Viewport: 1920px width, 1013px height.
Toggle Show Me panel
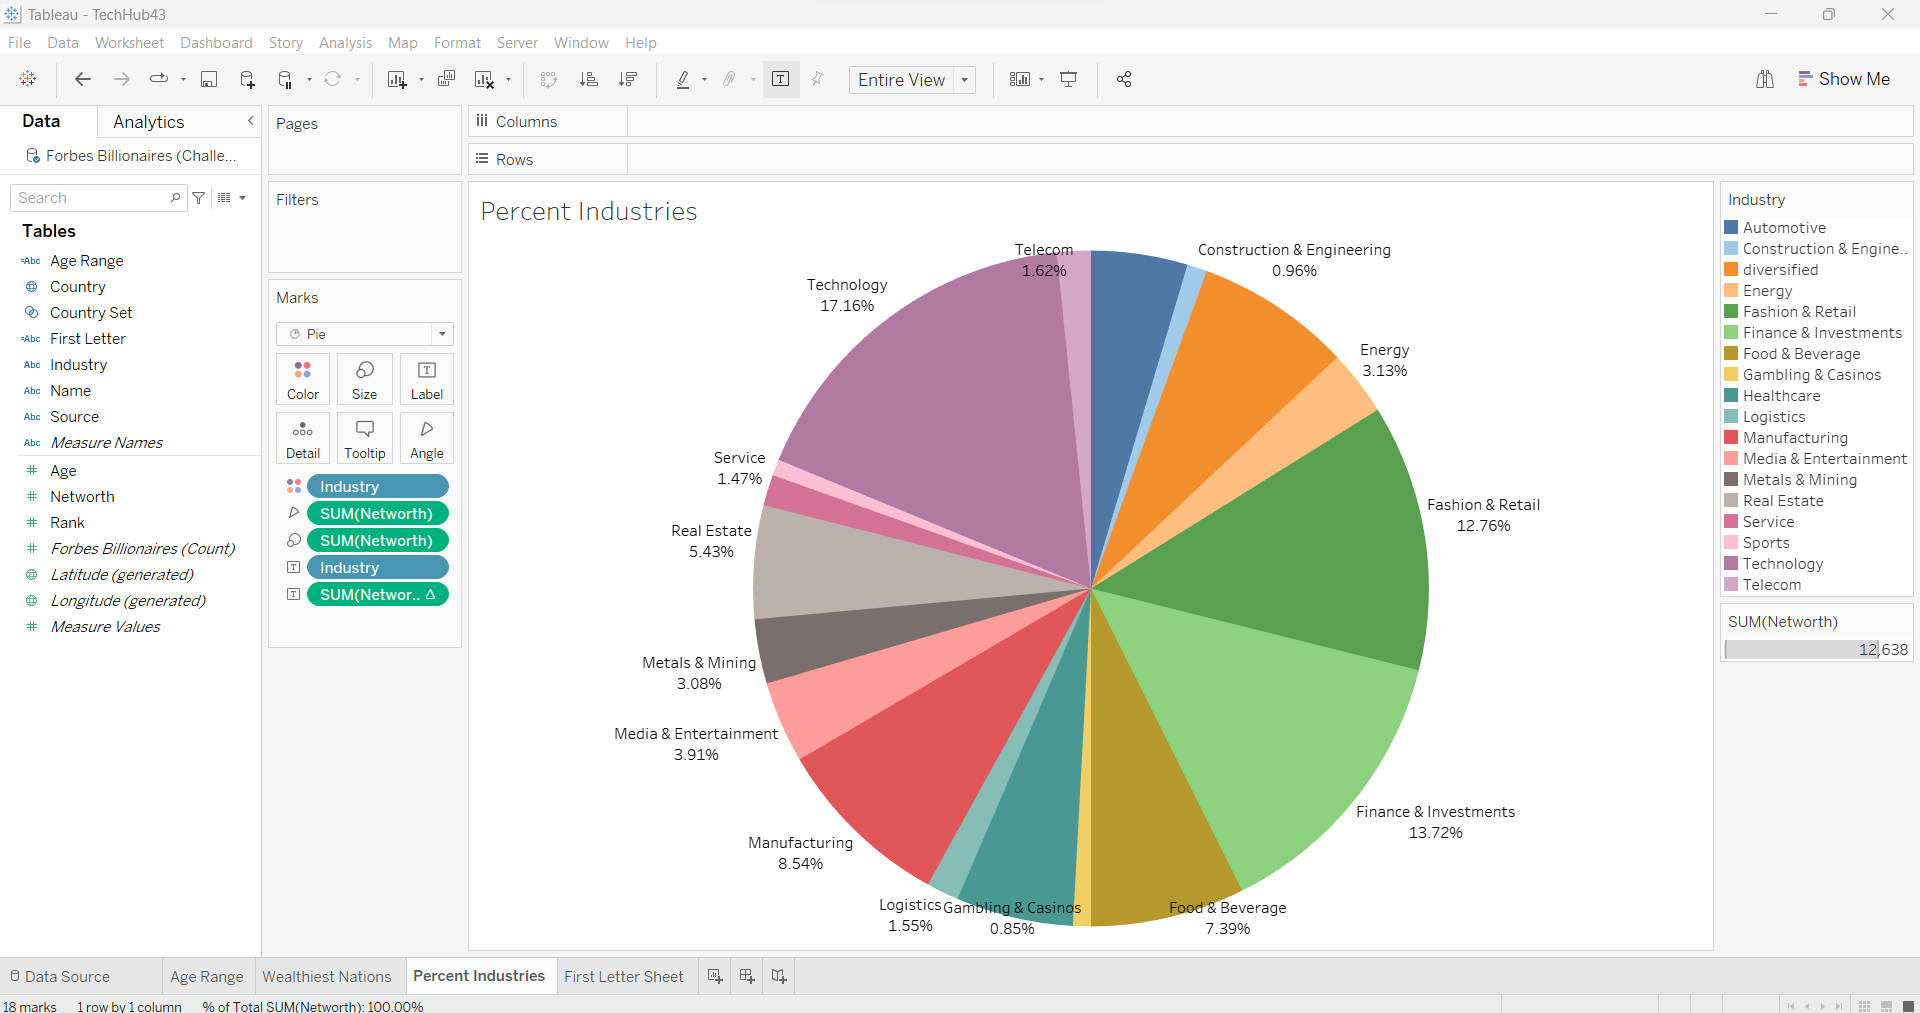coord(1843,79)
